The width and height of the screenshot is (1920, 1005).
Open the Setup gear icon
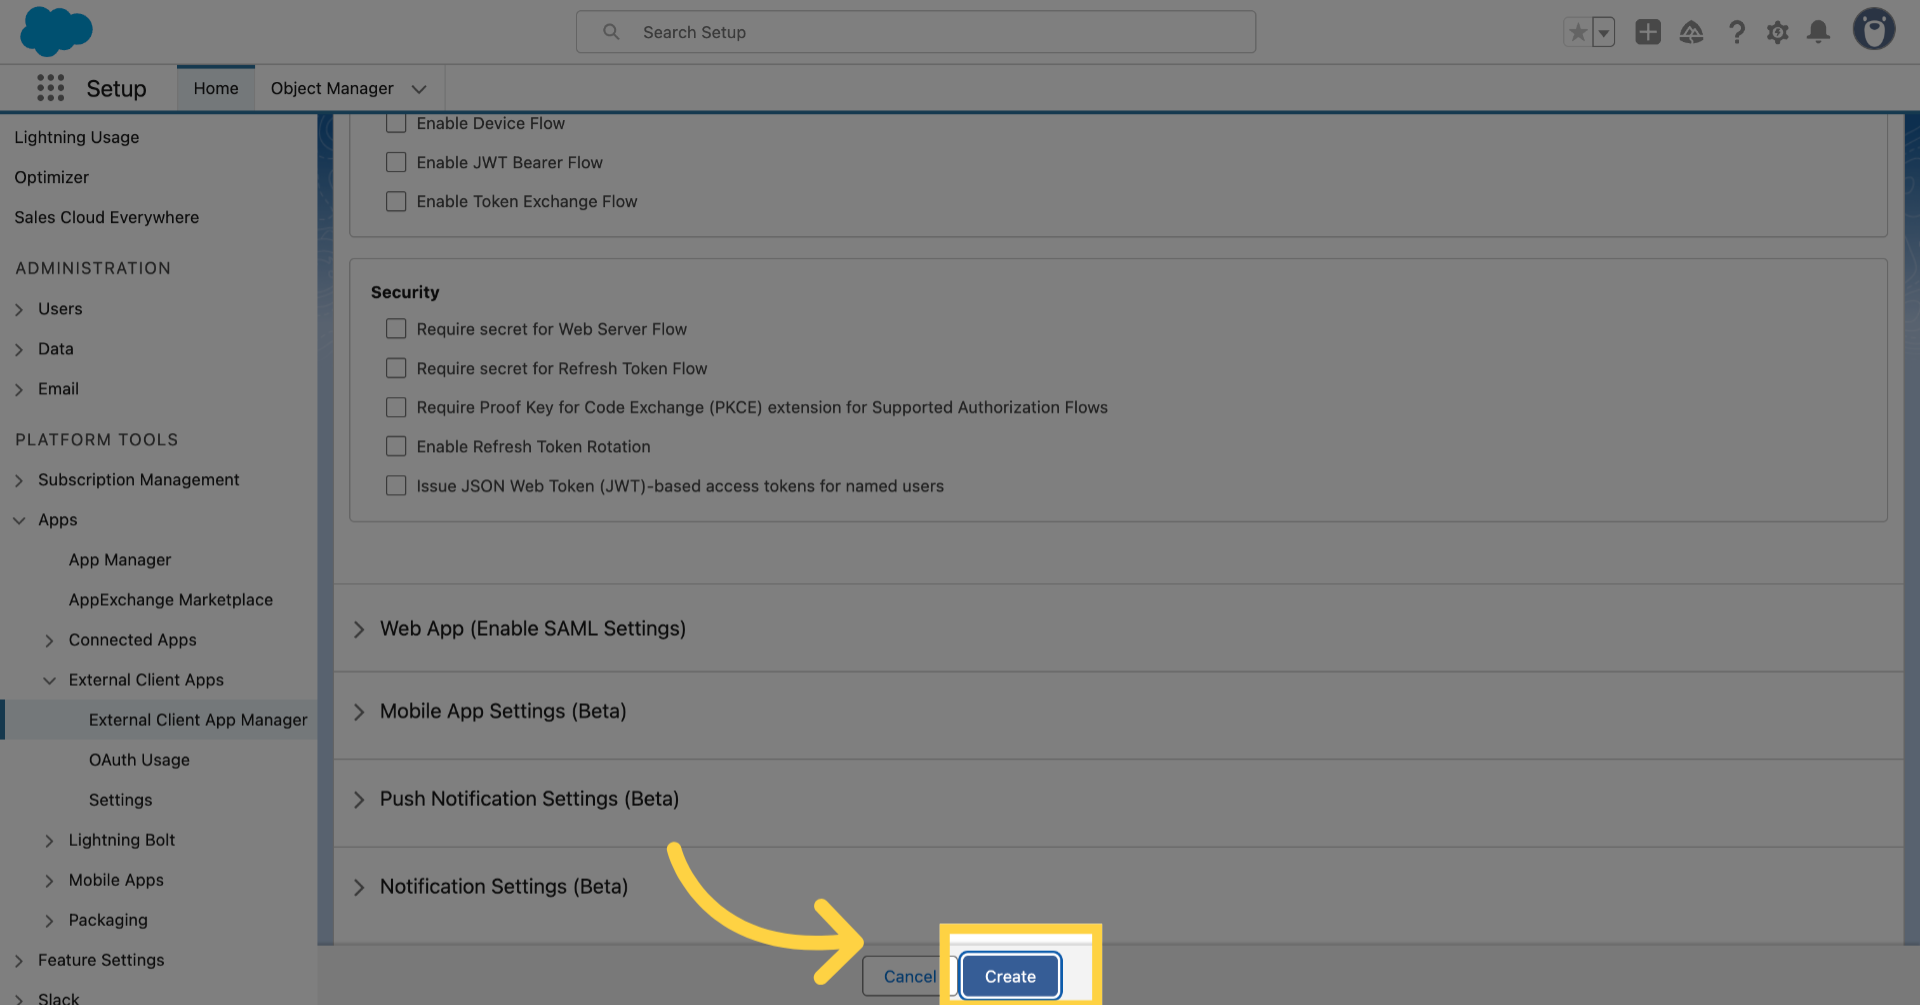click(x=1778, y=31)
